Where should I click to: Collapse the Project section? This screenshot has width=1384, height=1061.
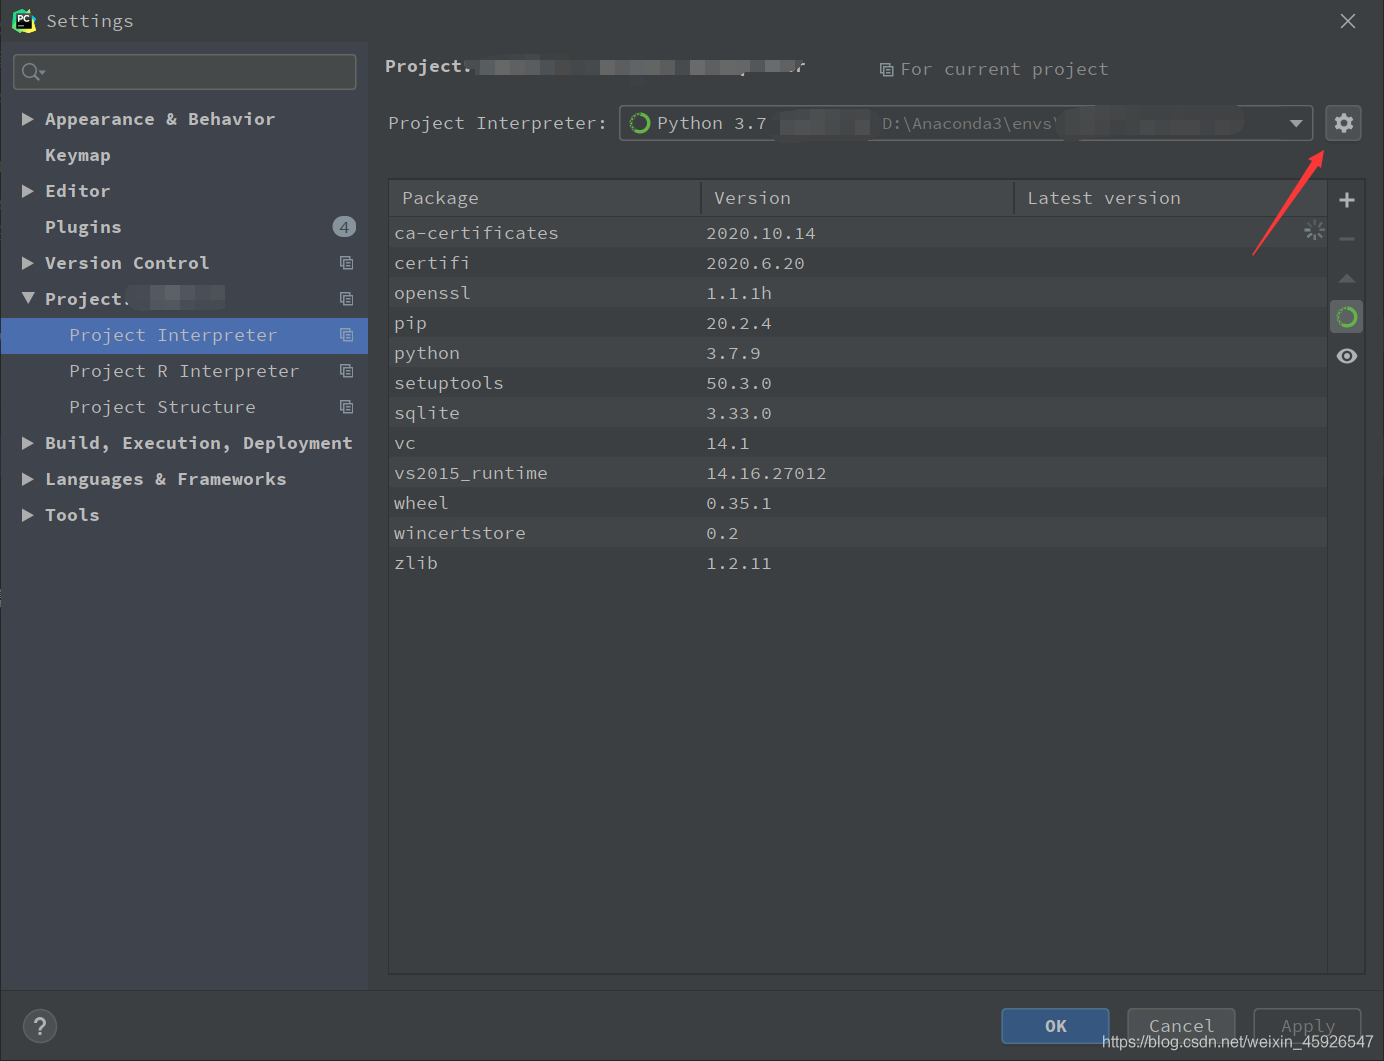coord(28,299)
